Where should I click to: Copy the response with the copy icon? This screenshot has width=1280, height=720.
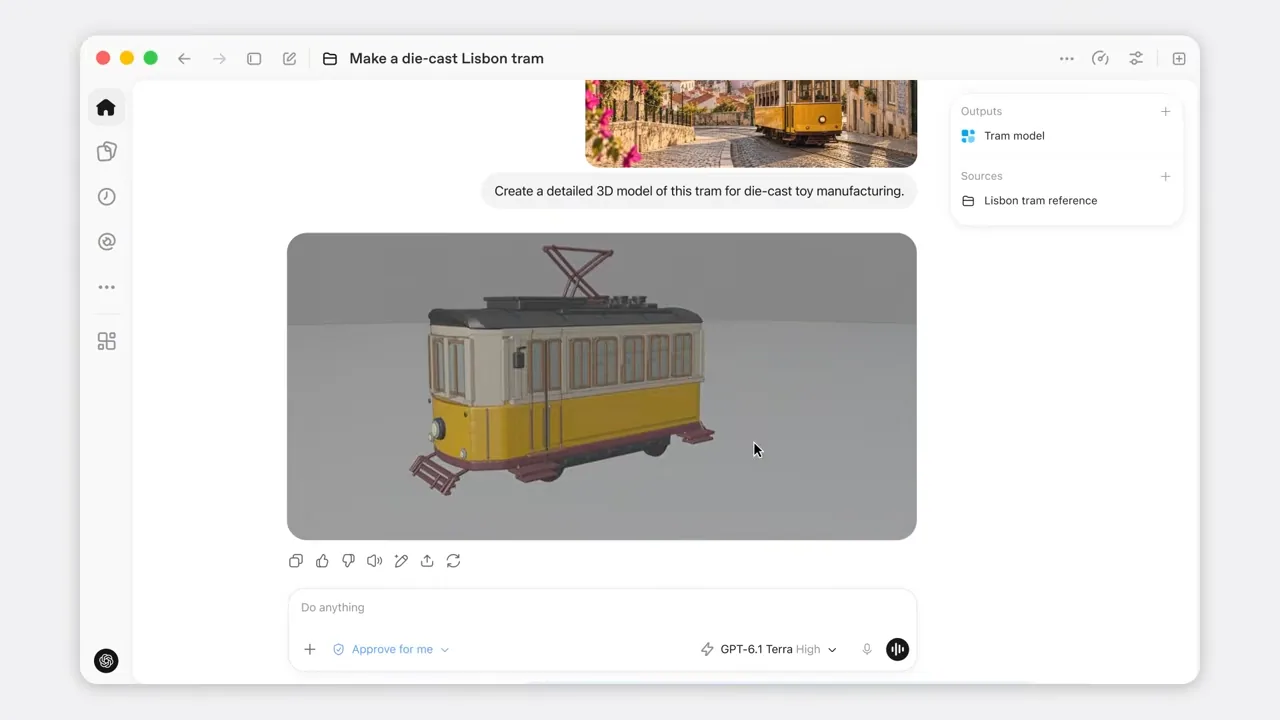point(296,561)
